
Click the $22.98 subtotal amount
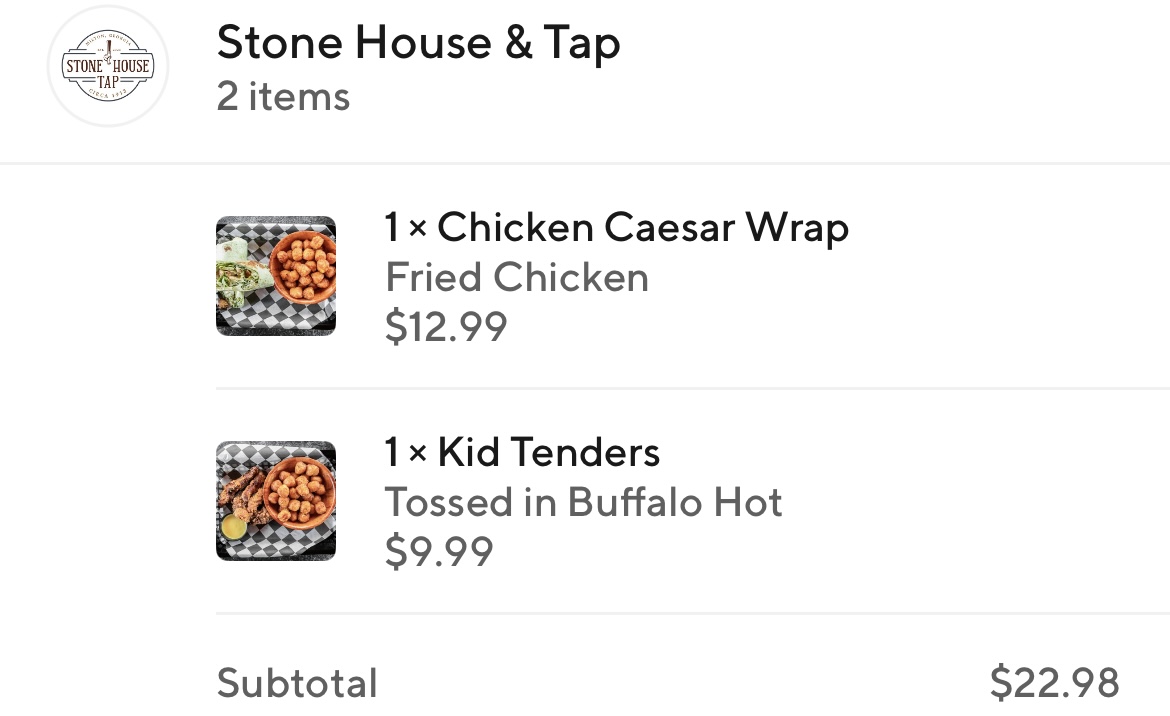point(1054,683)
